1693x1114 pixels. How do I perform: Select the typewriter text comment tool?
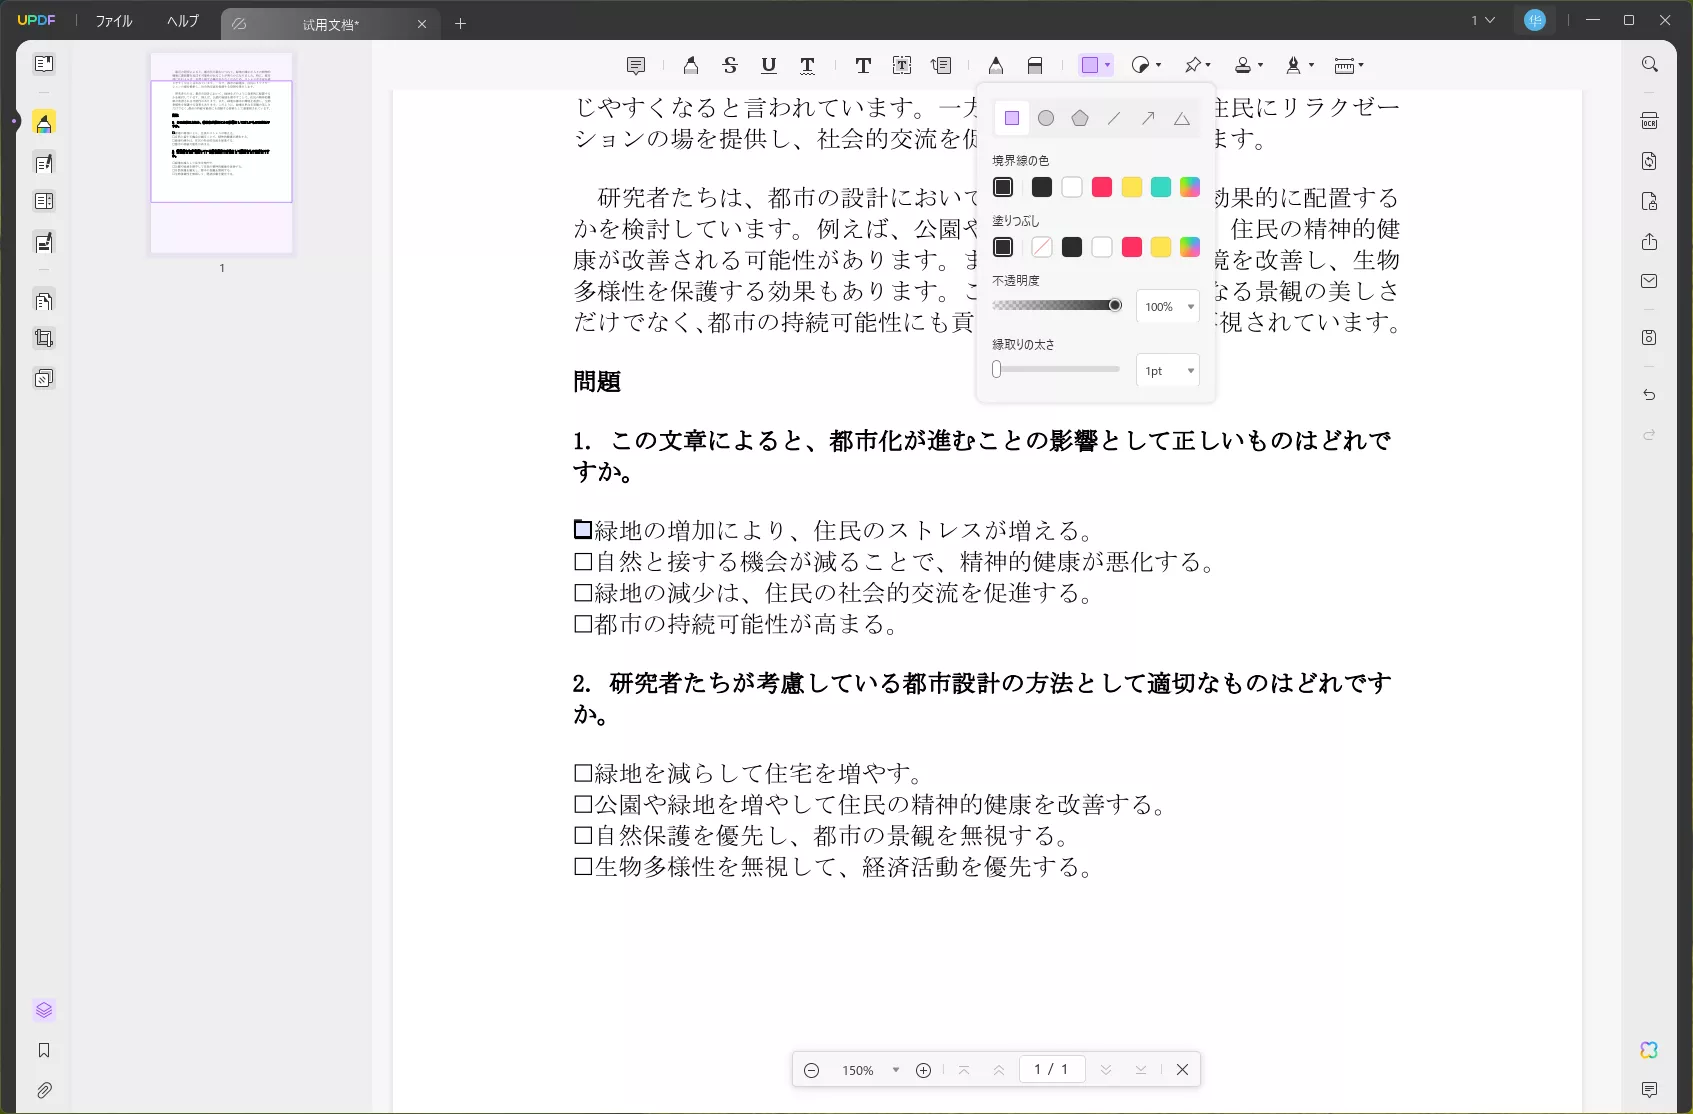(863, 66)
